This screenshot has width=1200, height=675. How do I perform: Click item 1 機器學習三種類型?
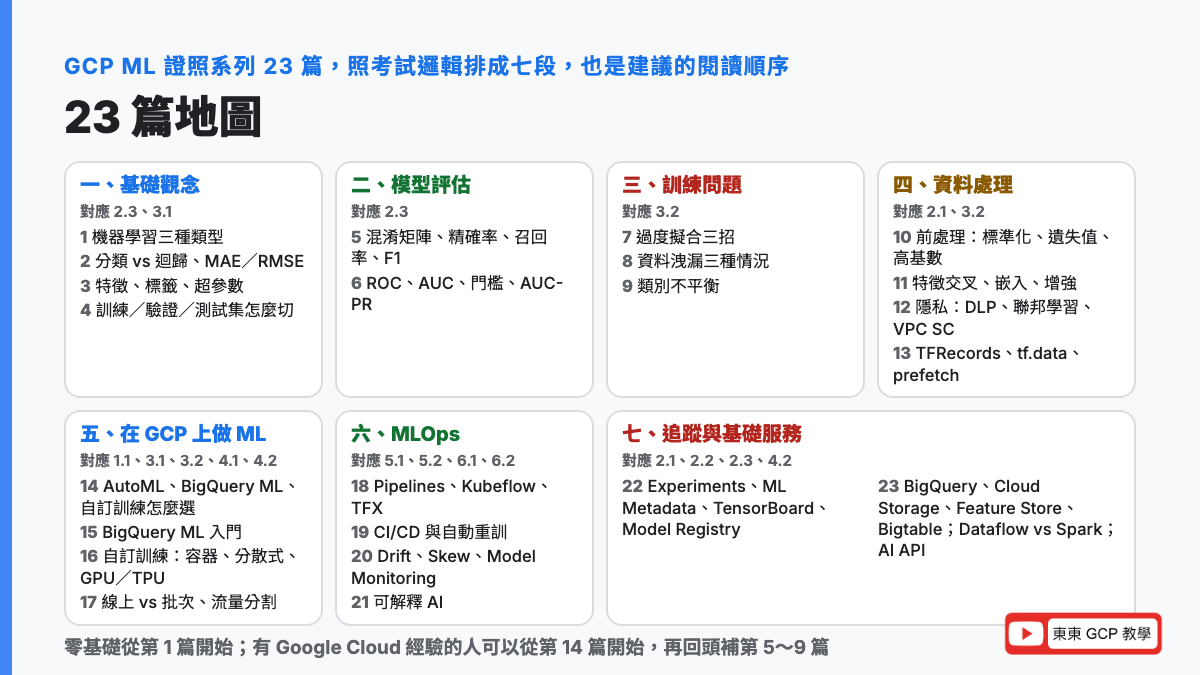click(x=152, y=237)
